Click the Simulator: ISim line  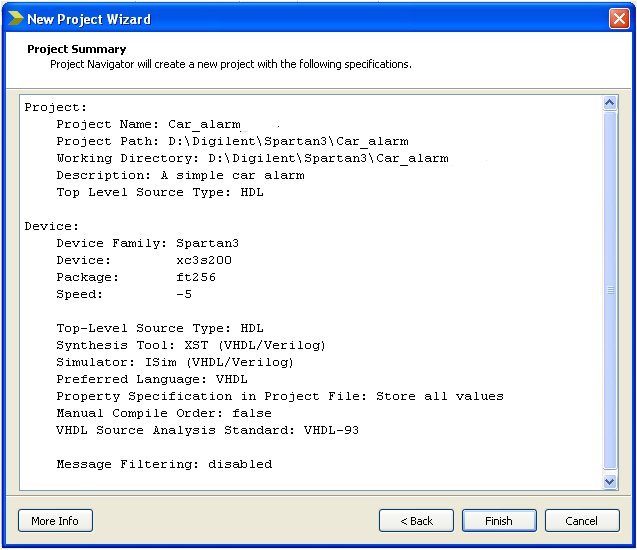pyautogui.click(x=175, y=362)
